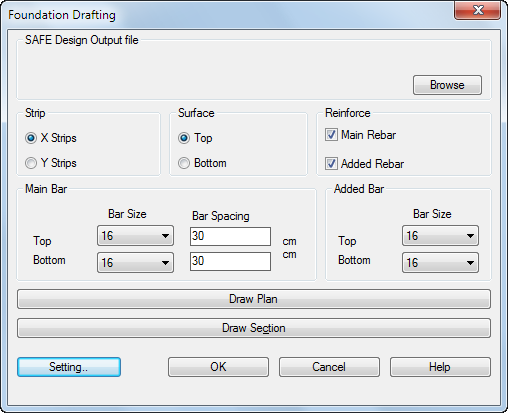Confirm with the OK button

218,367
